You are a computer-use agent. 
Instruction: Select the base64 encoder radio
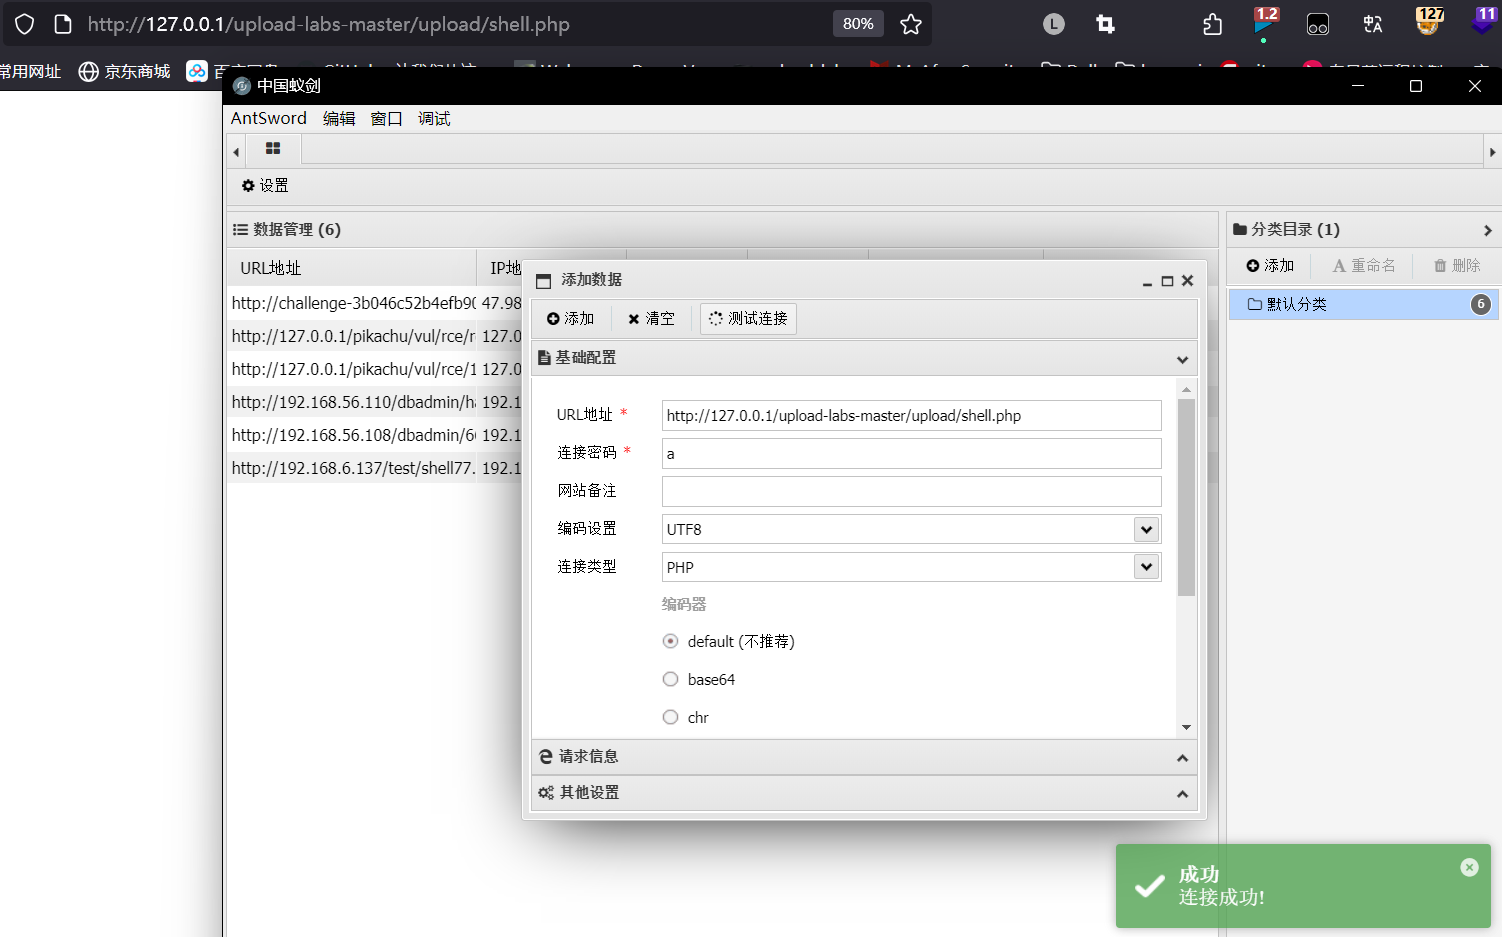pos(671,679)
